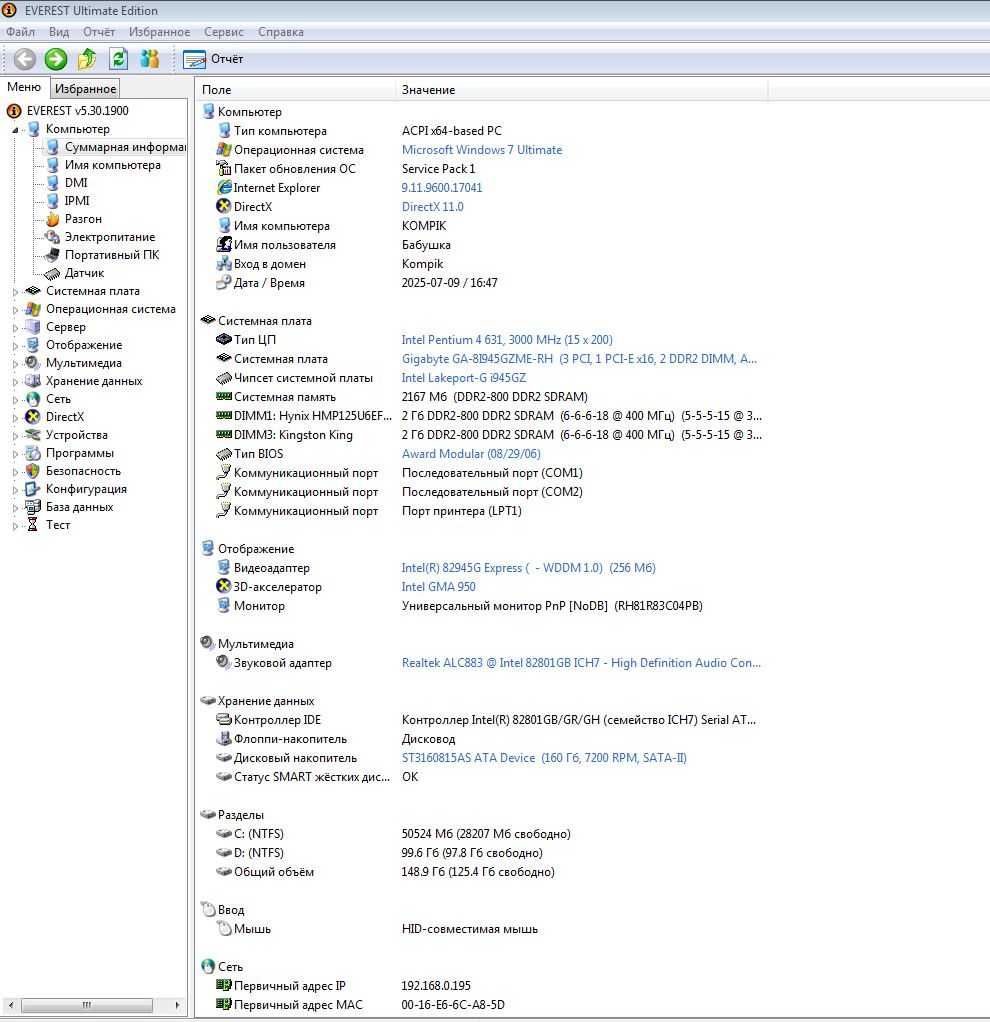Image resolution: width=990 pixels, height=1022 pixels.
Task: Switch to the Избранное tab in the sidebar
Action: (85, 89)
